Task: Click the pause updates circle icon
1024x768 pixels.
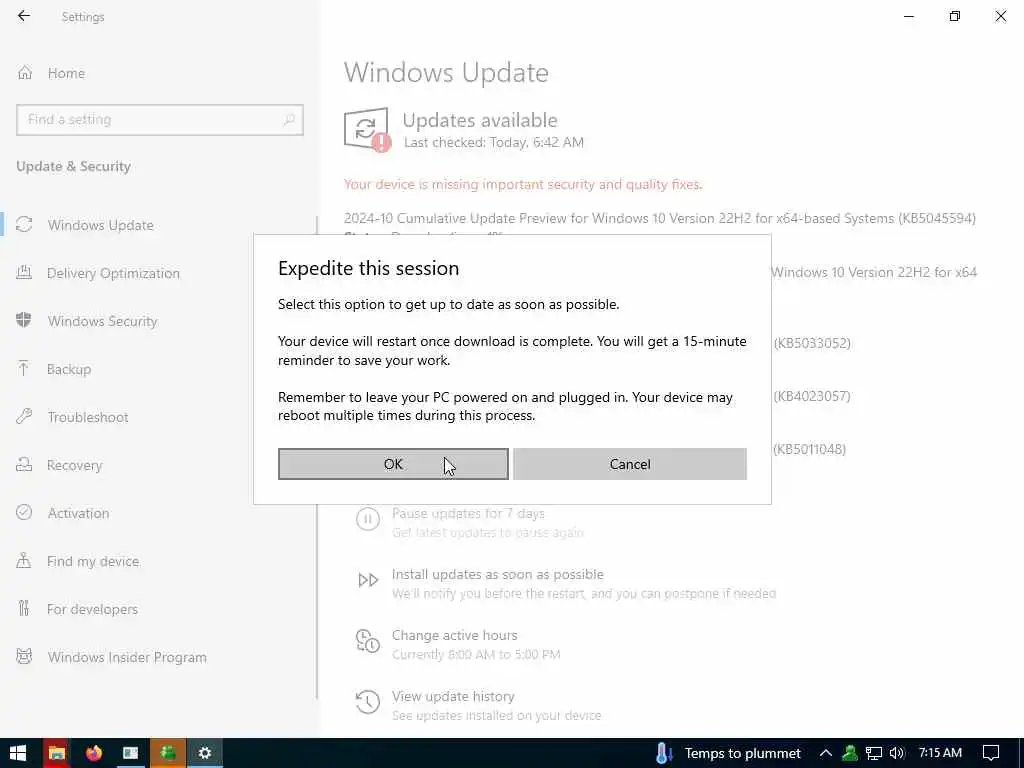Action: click(368, 519)
